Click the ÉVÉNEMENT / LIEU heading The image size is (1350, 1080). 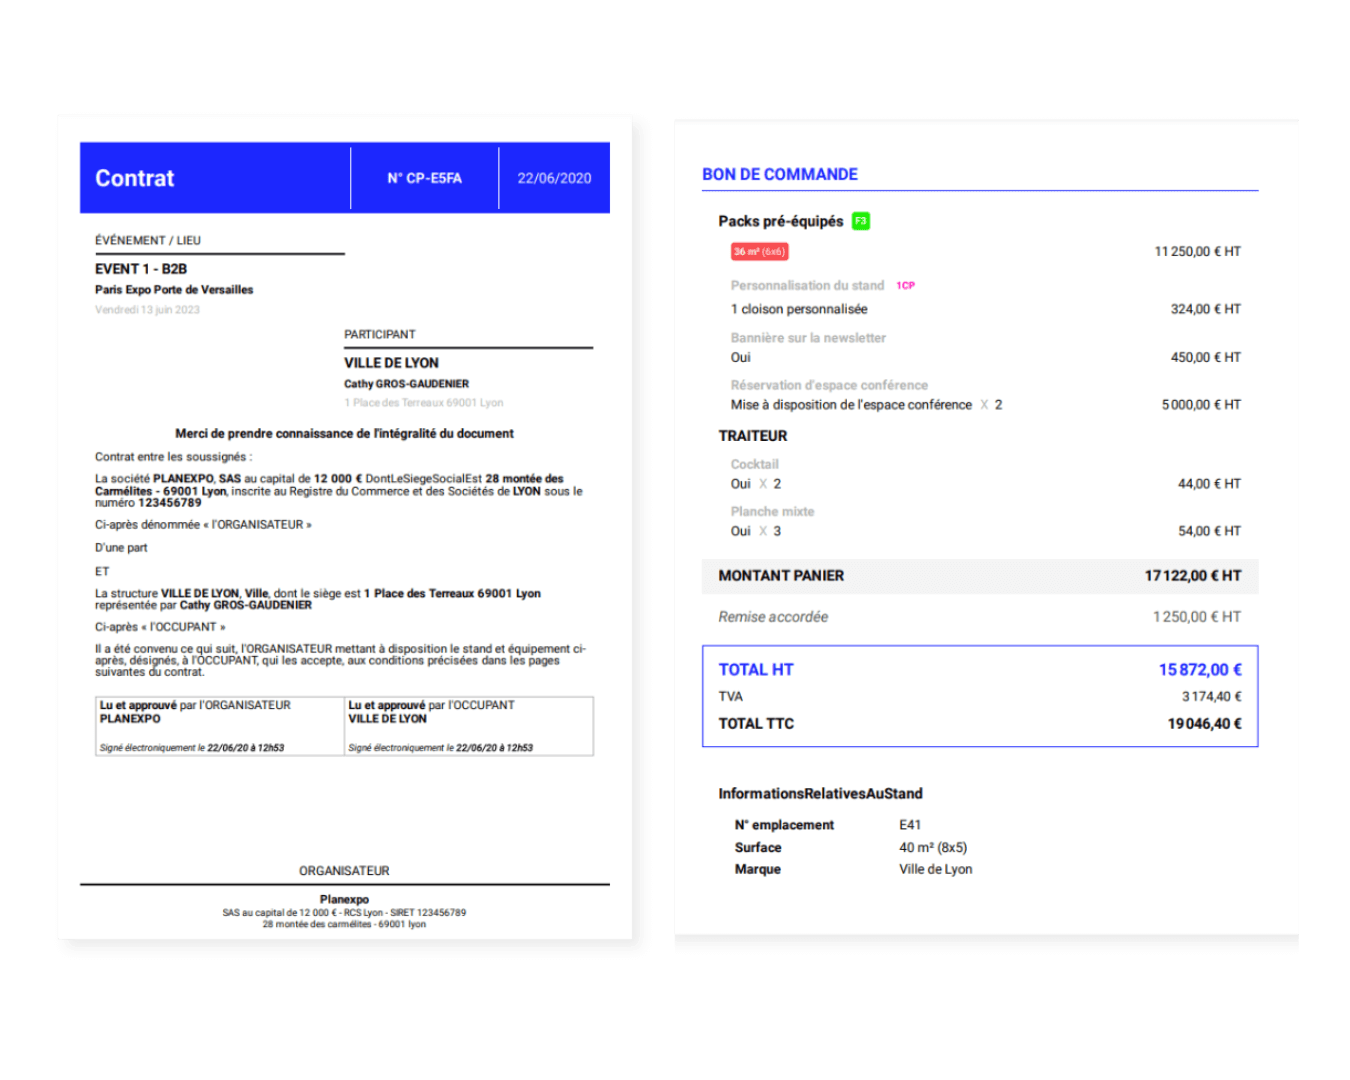[148, 240]
